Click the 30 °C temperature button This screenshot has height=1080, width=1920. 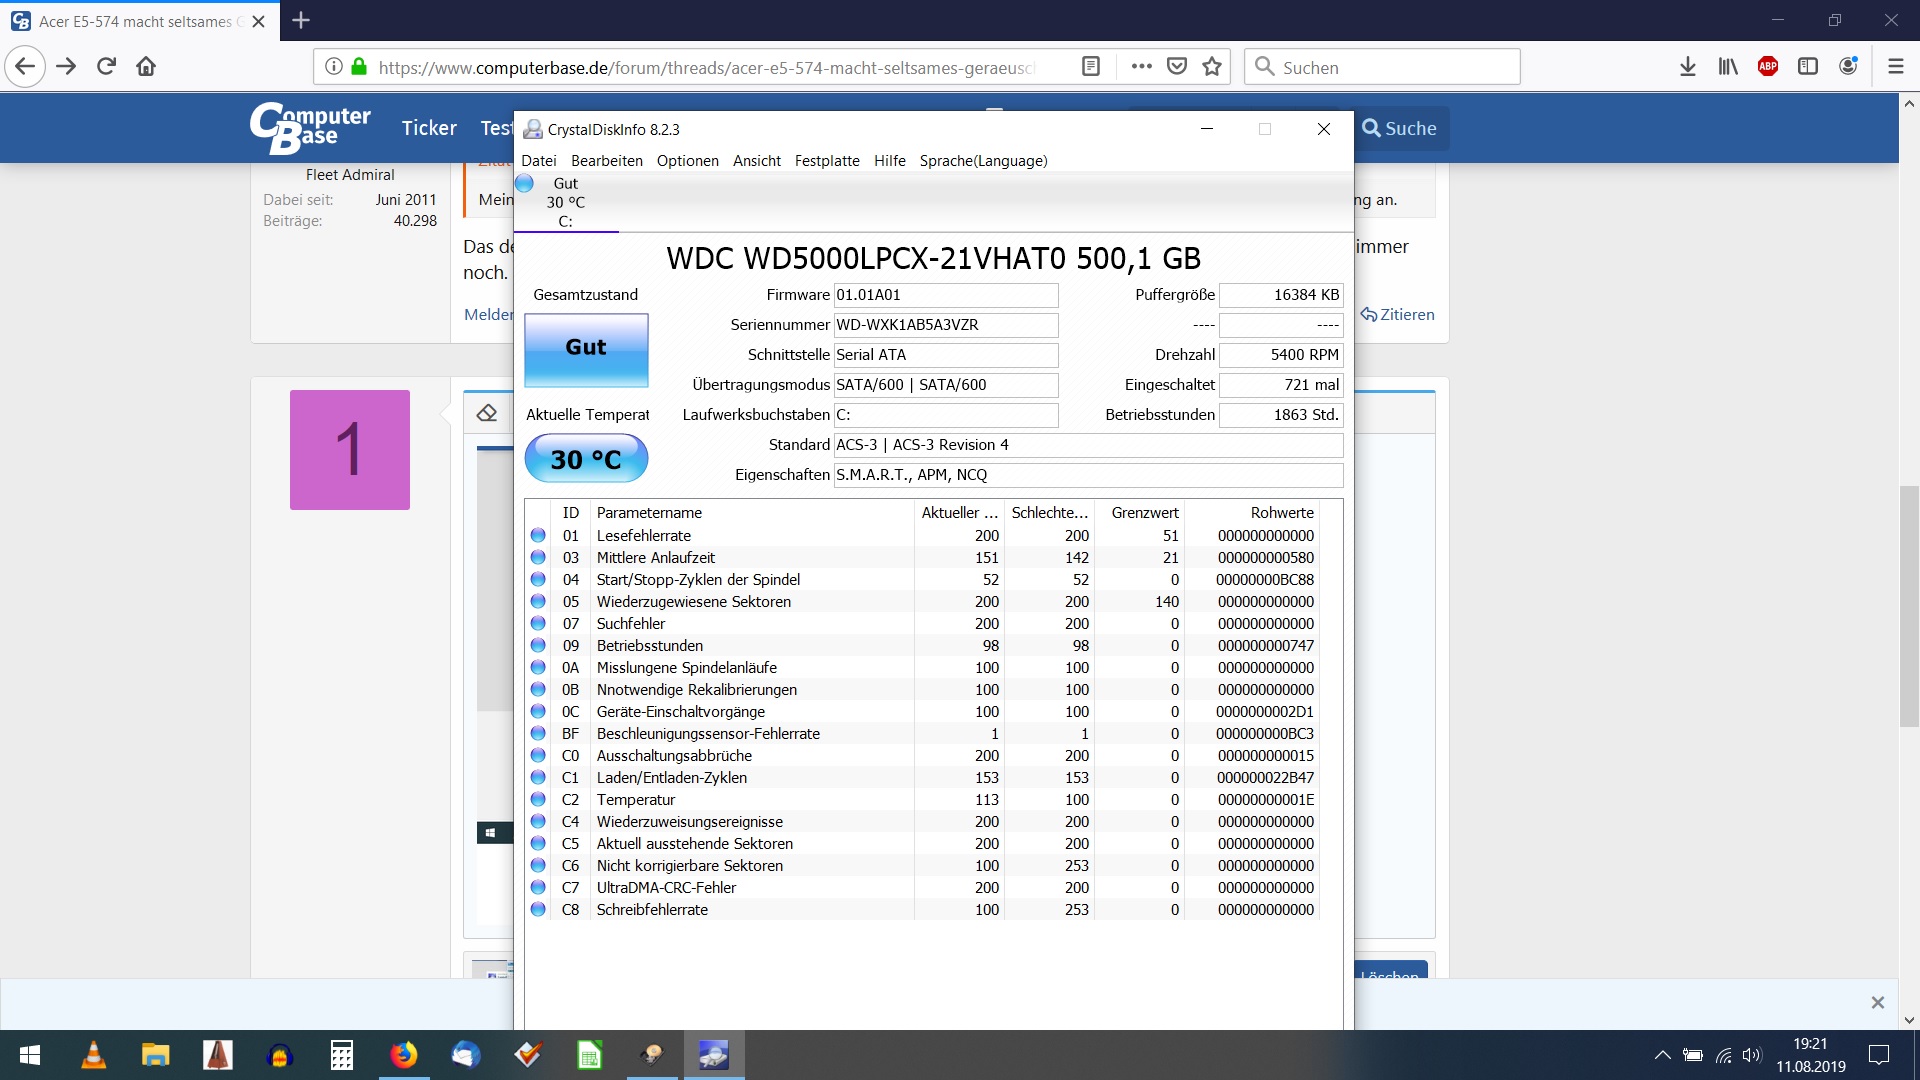point(586,459)
